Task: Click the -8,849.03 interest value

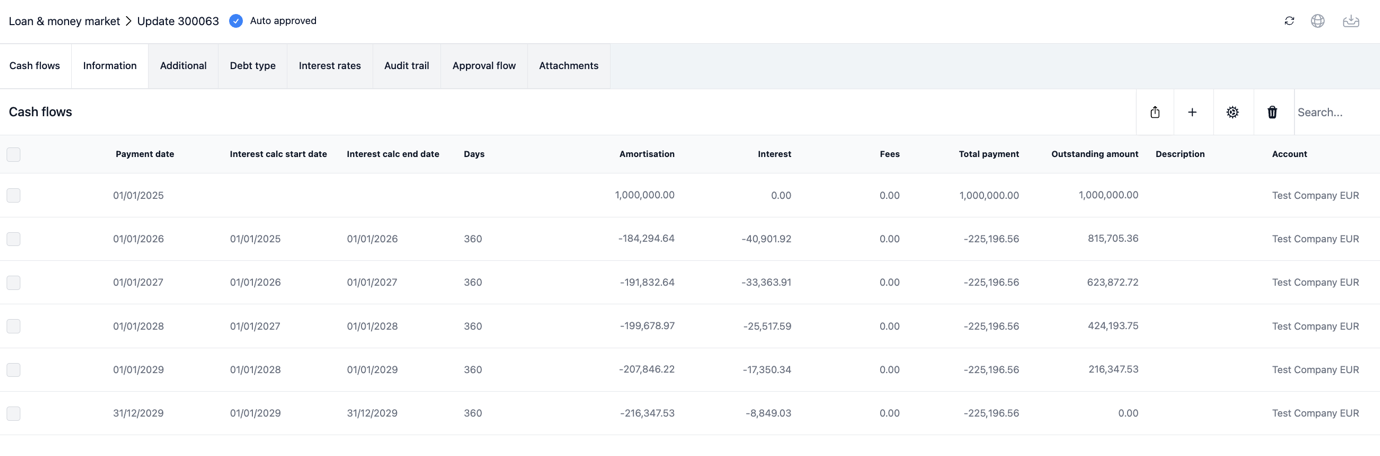Action: tap(770, 413)
